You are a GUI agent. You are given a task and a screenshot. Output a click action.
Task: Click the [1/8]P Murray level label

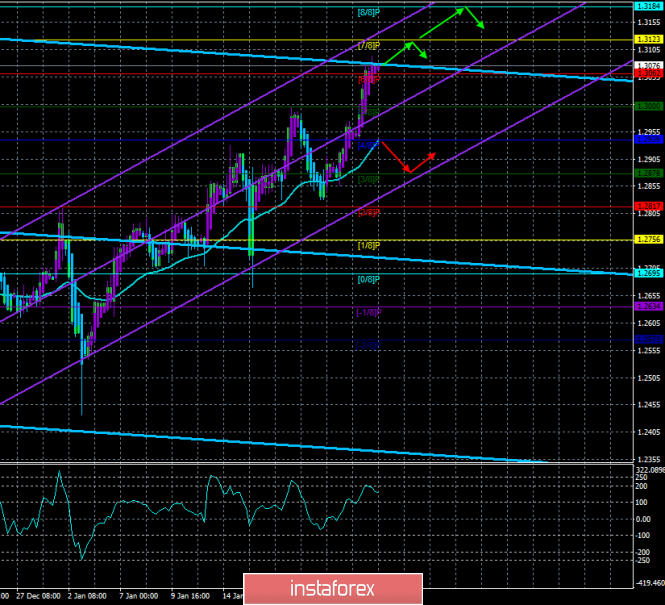tap(368, 245)
